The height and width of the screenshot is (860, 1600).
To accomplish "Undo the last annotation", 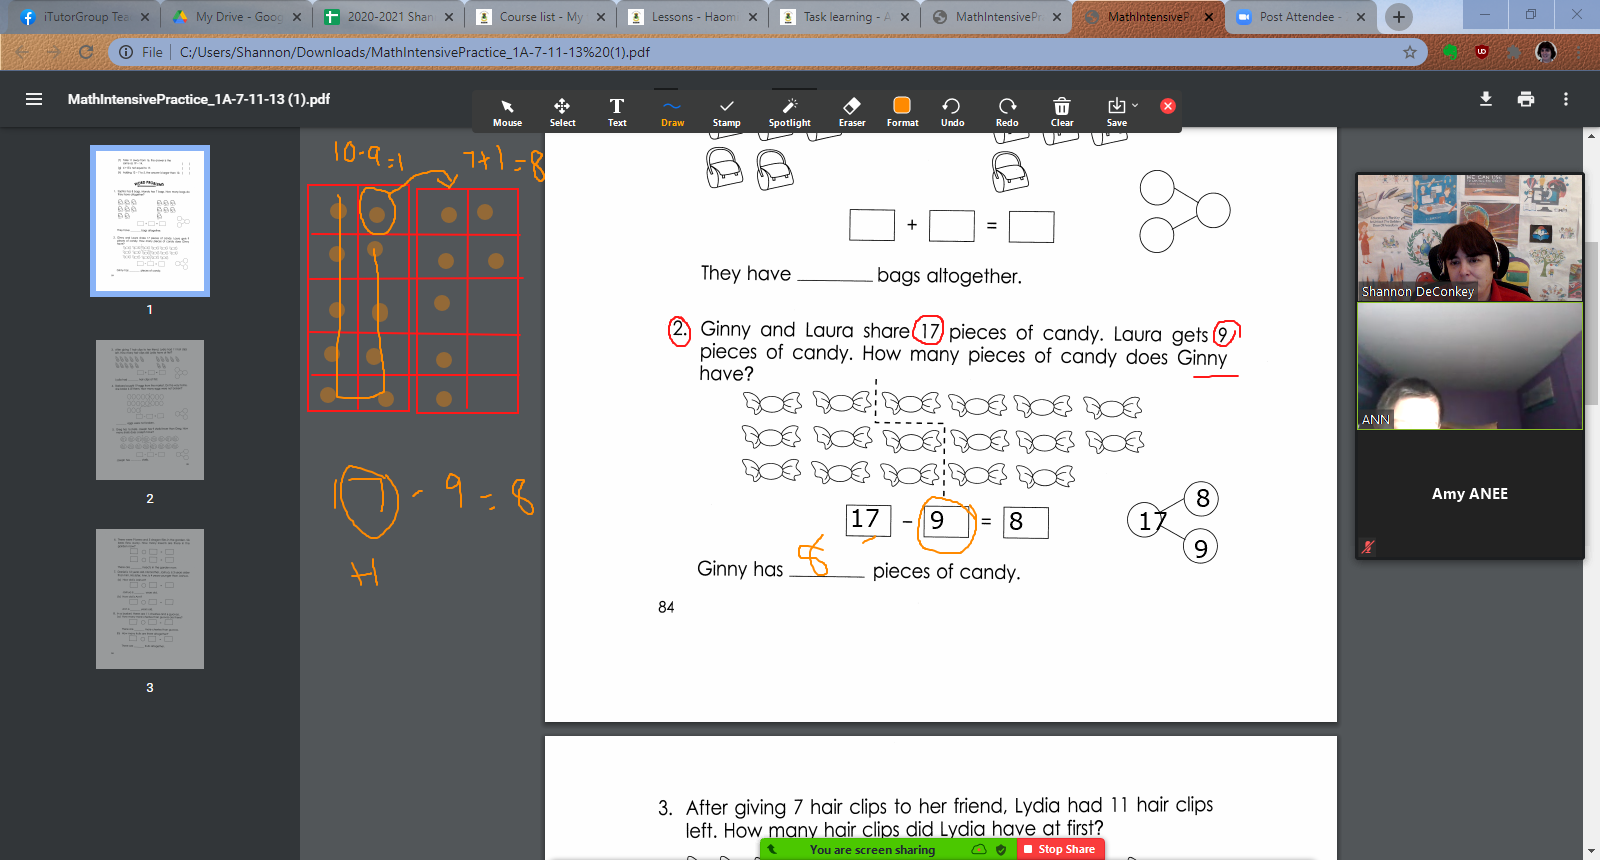I will [952, 111].
